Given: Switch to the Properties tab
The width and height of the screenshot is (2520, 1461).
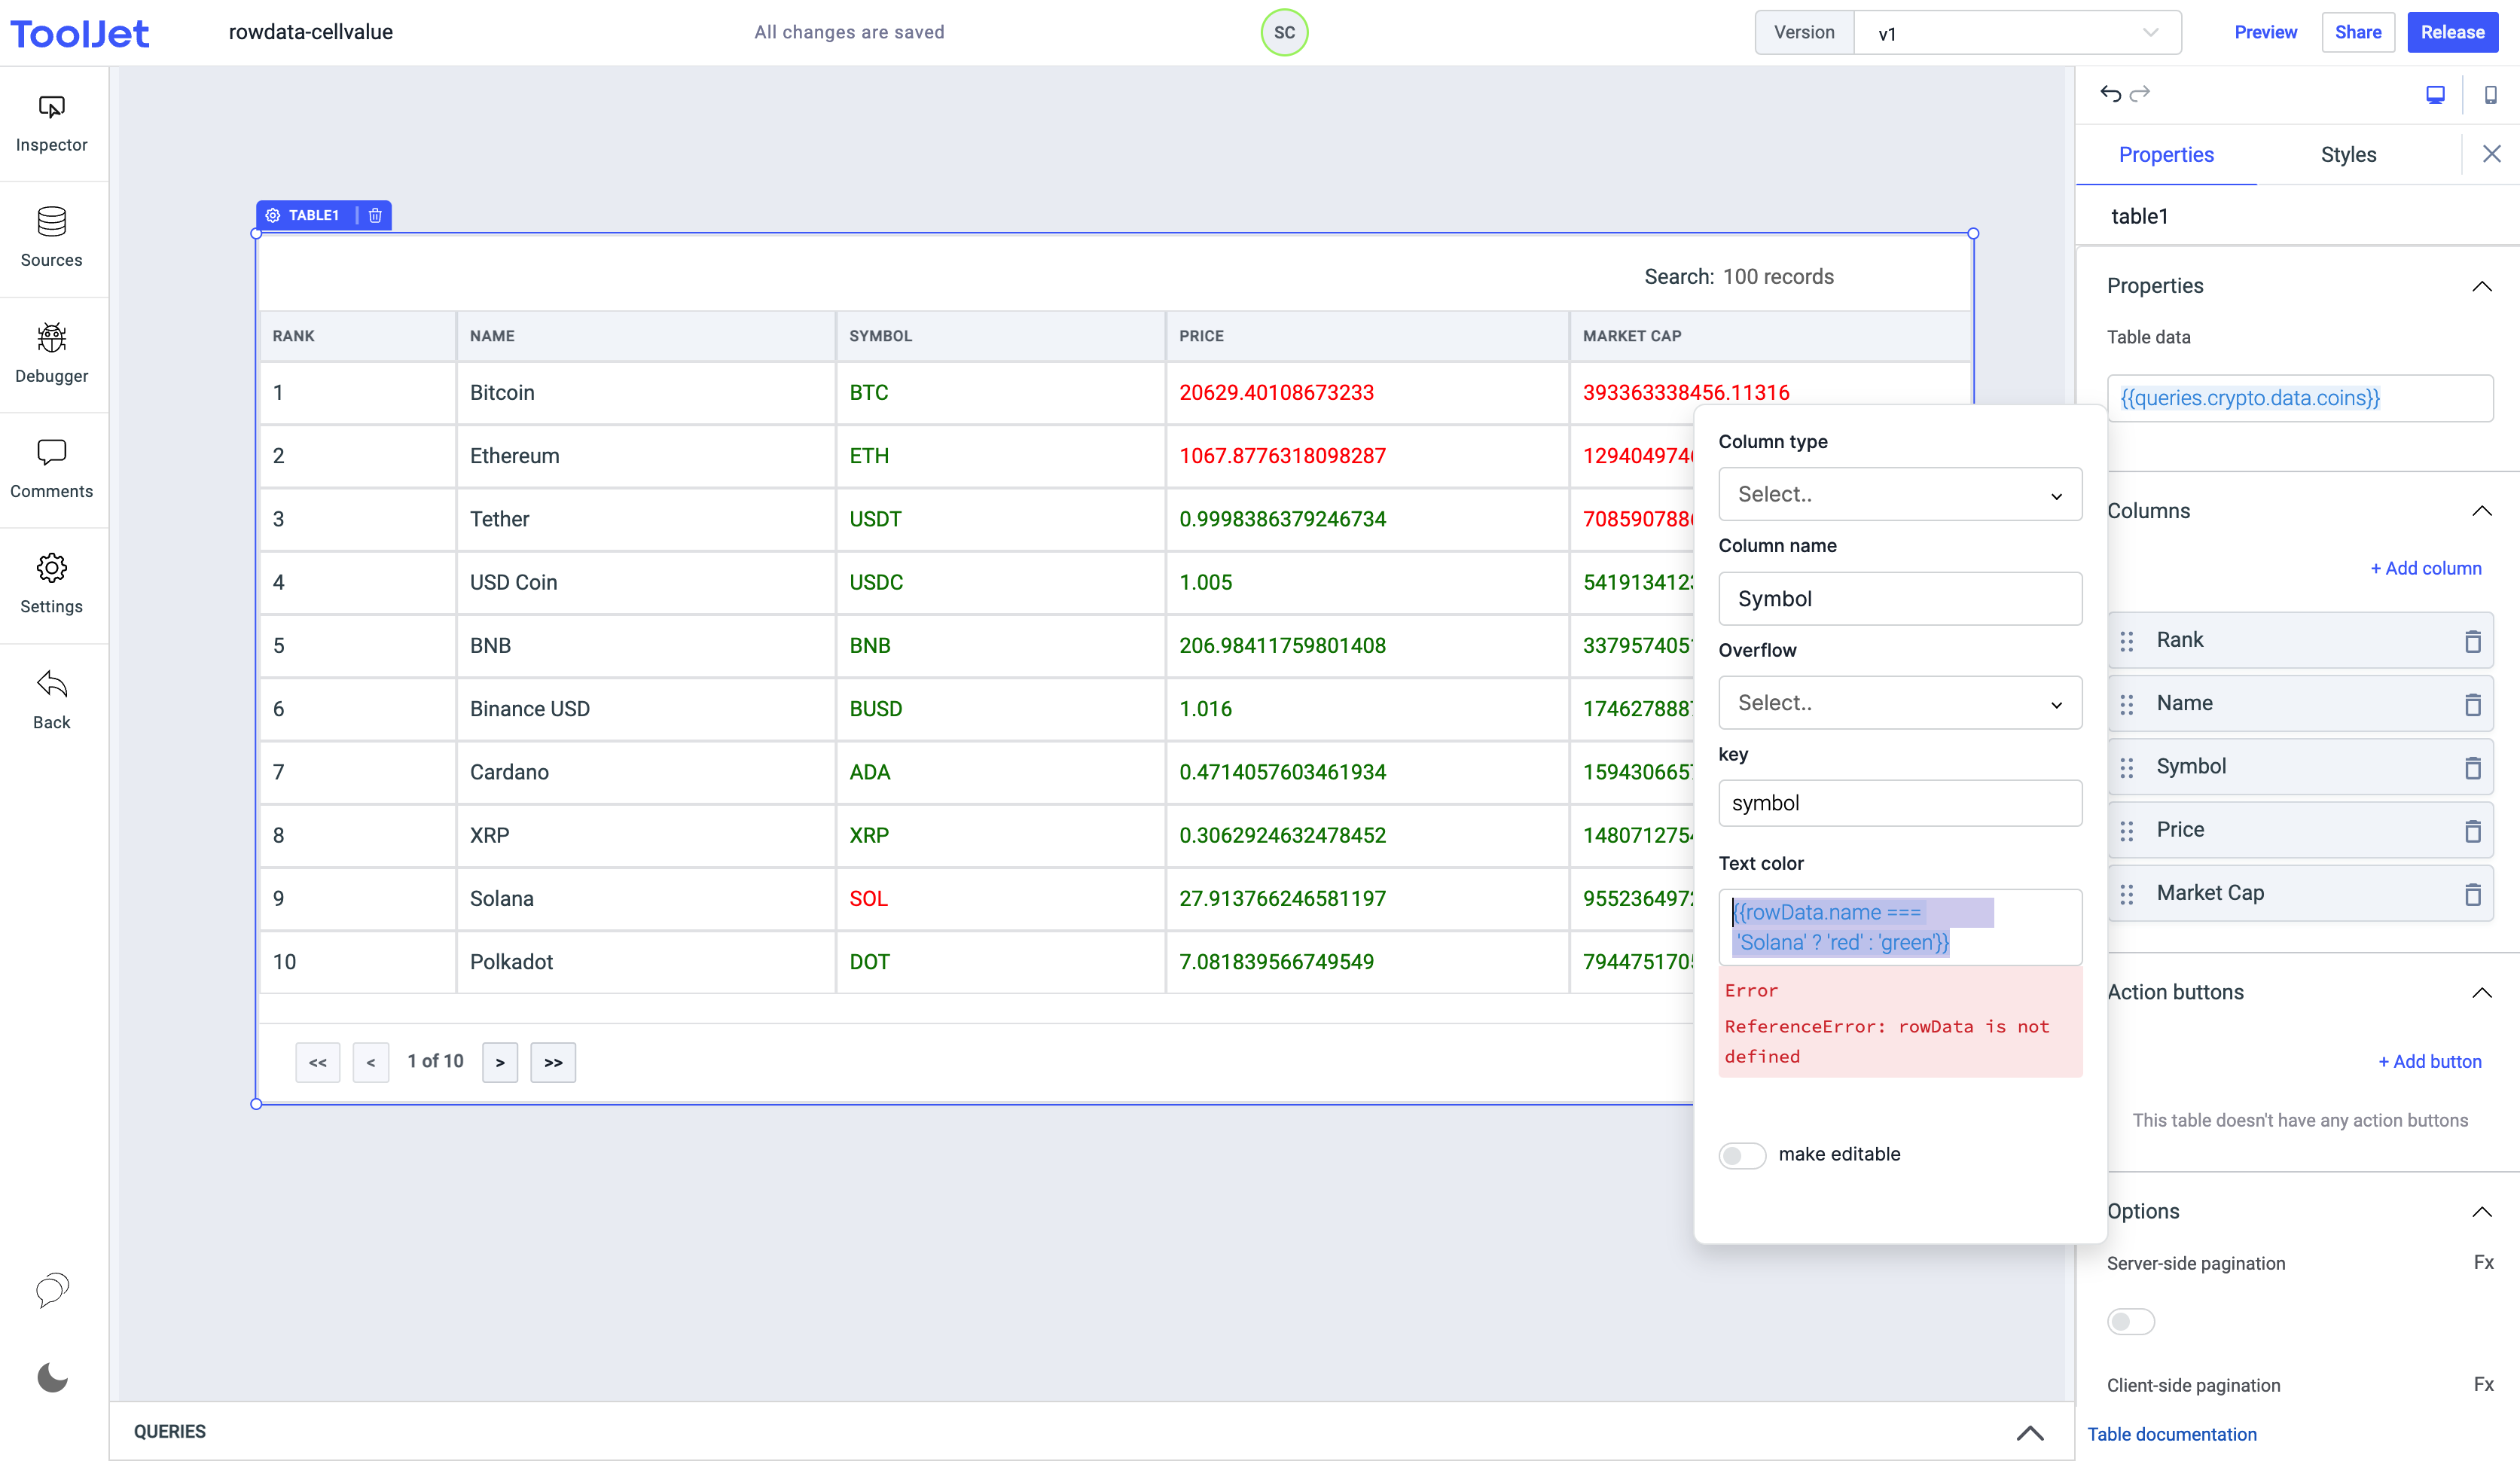Looking at the screenshot, I should pyautogui.click(x=2166, y=154).
